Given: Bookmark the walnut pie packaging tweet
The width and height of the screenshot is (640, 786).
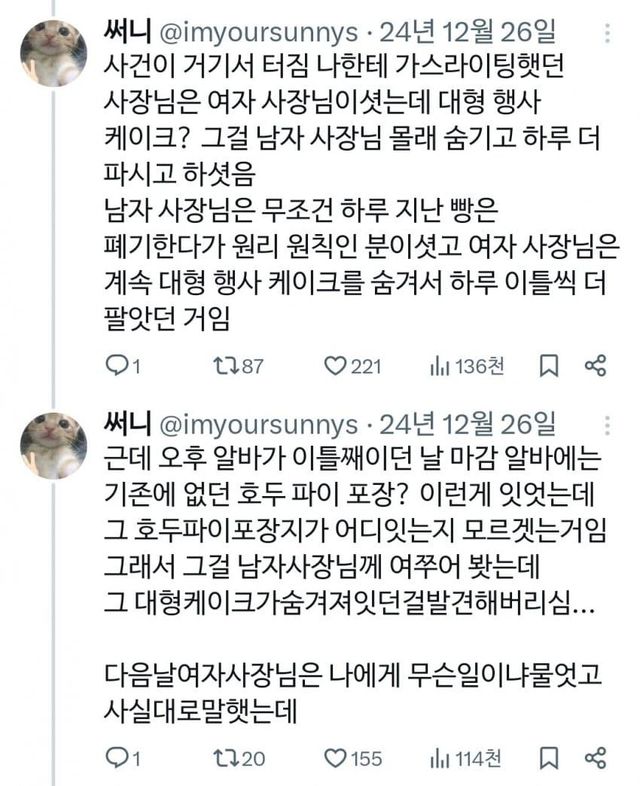Looking at the screenshot, I should 548,757.
